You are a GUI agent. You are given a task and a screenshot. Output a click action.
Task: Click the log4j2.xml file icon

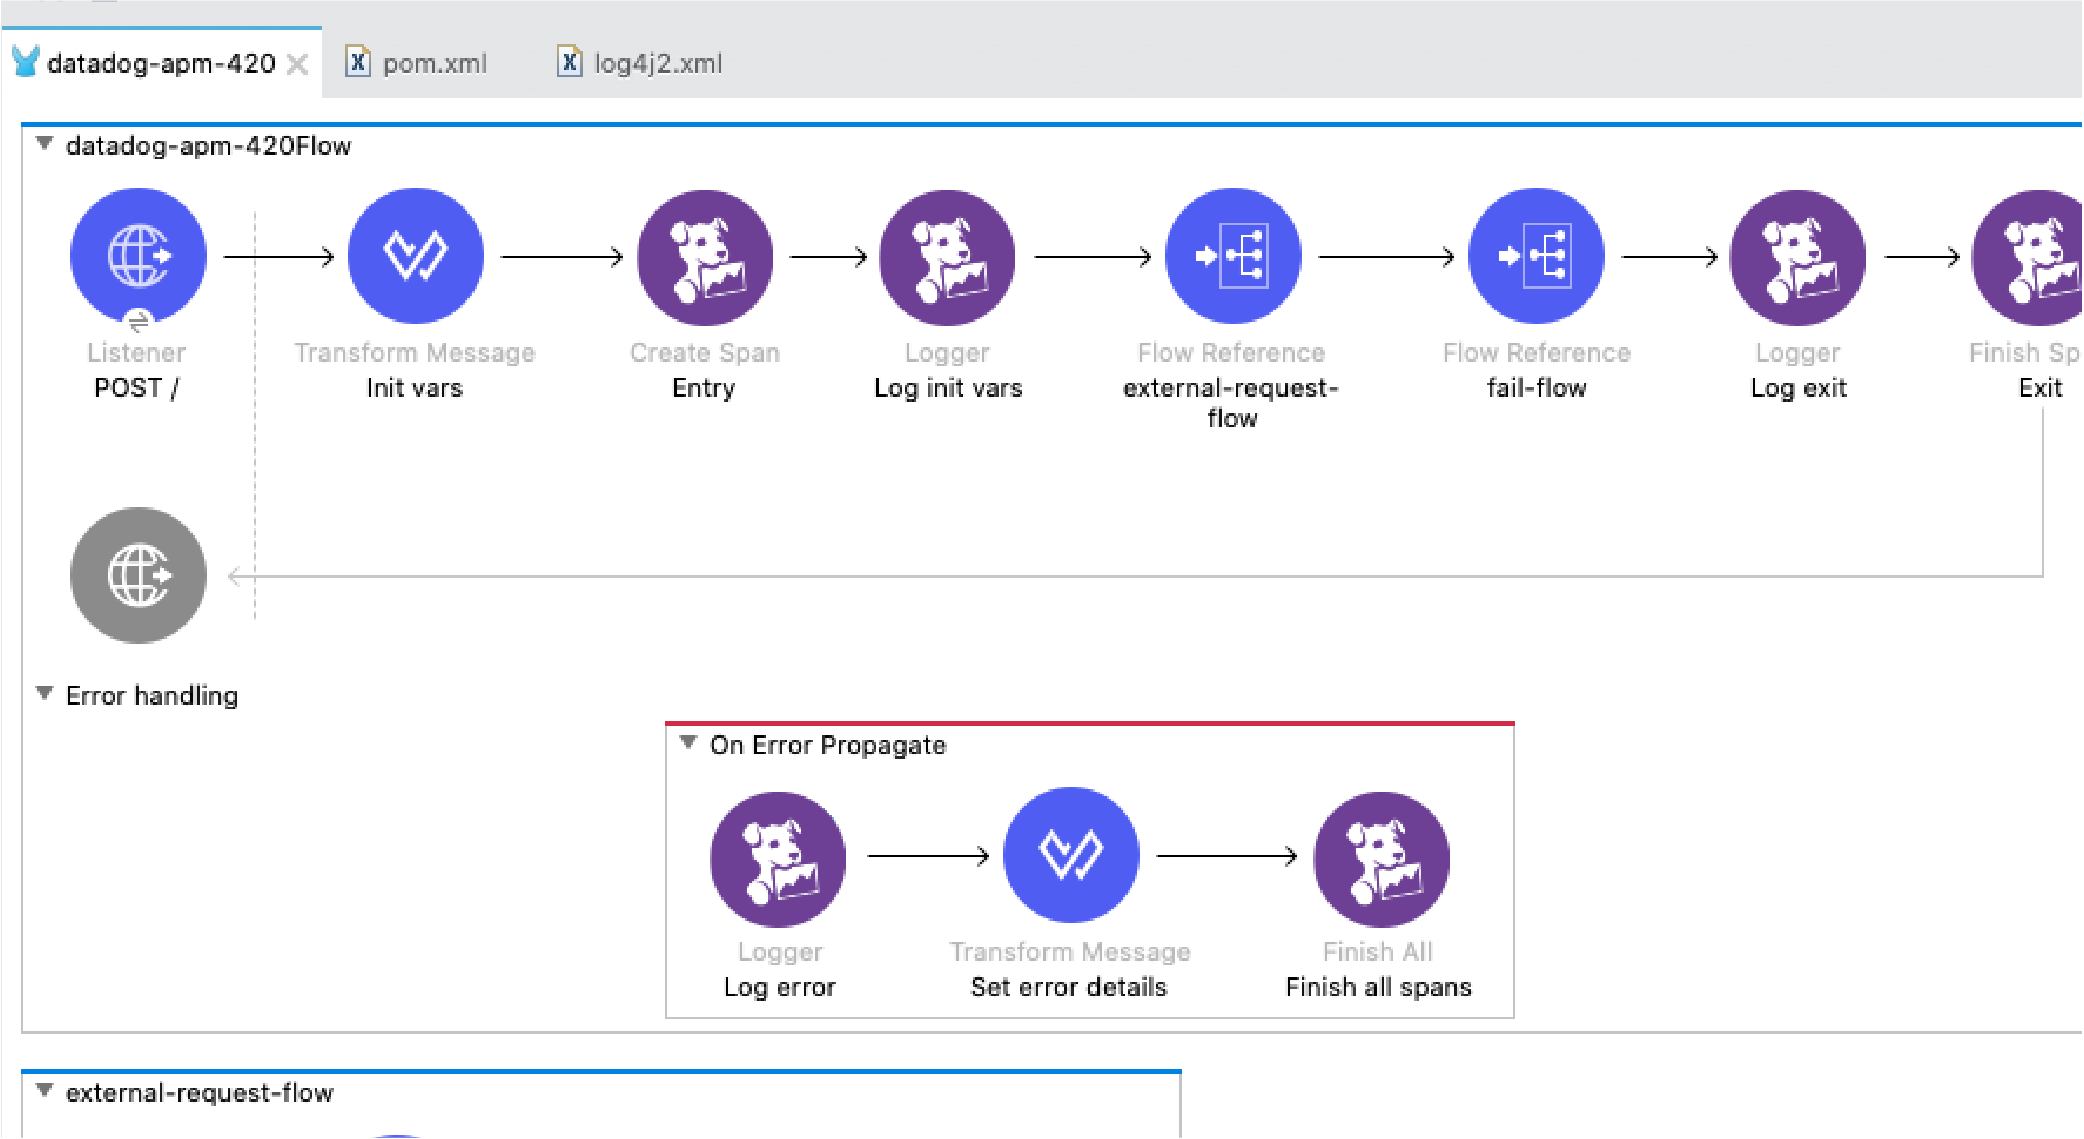coord(569,62)
